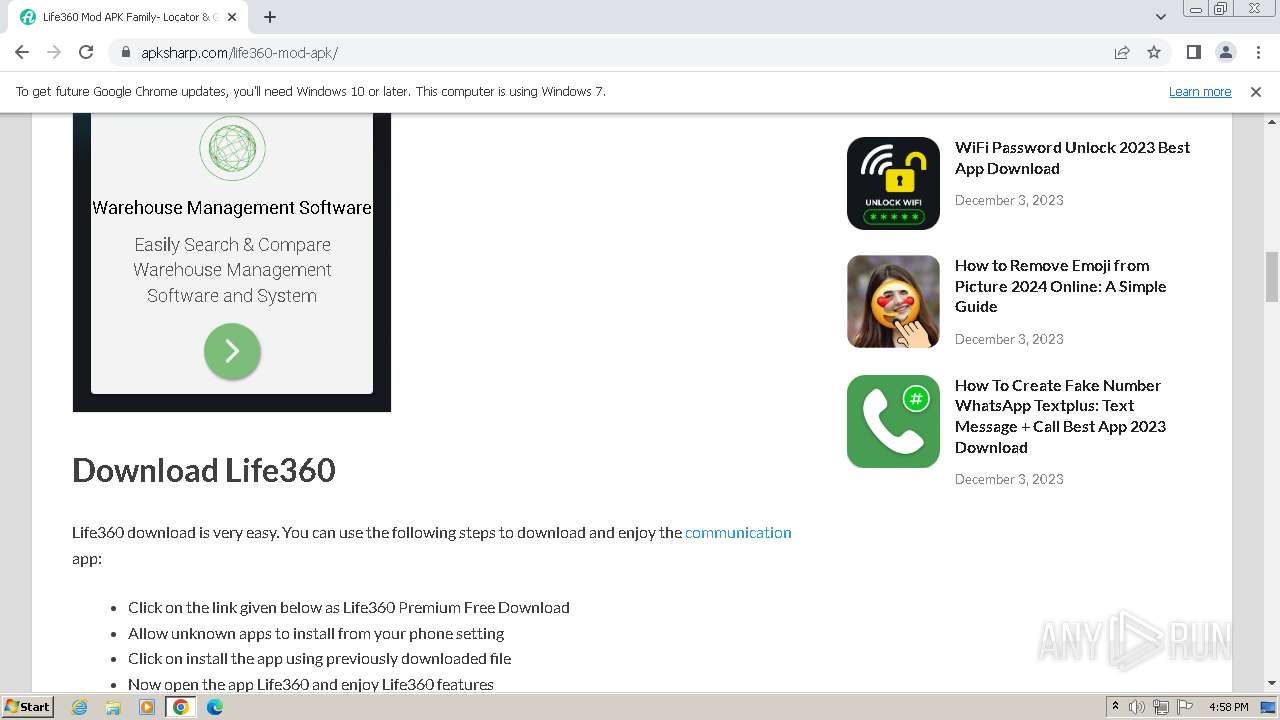The width and height of the screenshot is (1280, 720).
Task: Open the Action Center flag tray icon
Action: click(x=1185, y=707)
